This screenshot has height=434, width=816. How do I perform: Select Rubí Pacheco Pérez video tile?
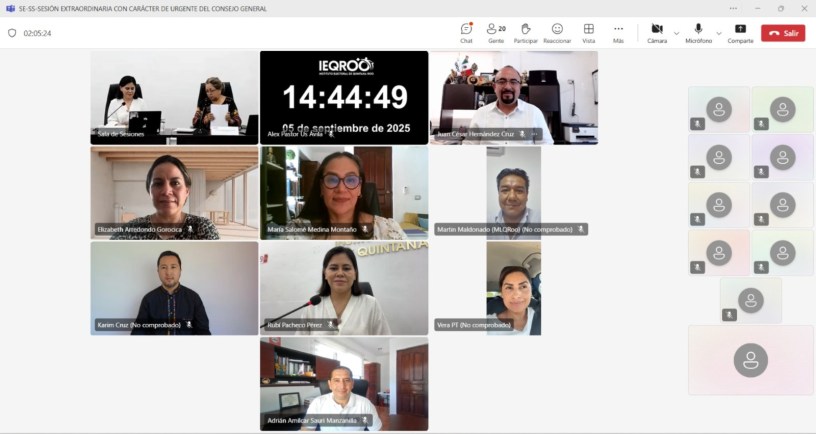(x=344, y=287)
